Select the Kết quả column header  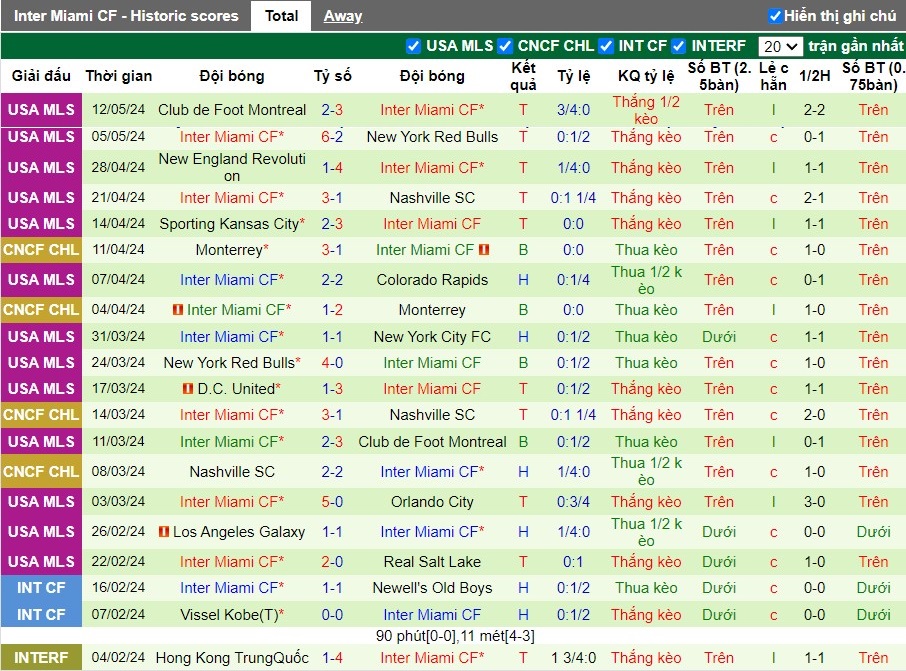pos(523,76)
